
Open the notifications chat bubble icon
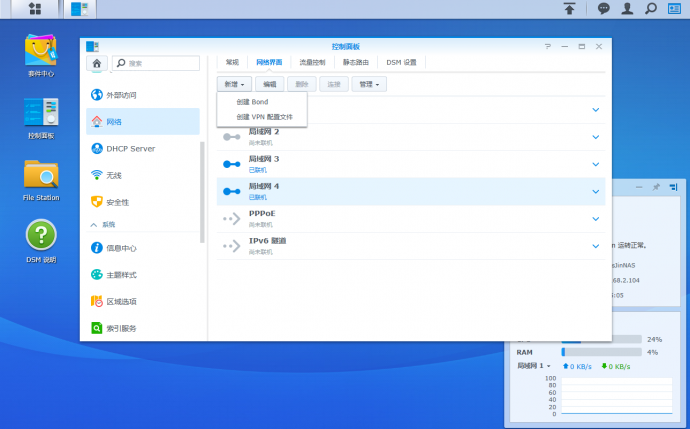(603, 9)
